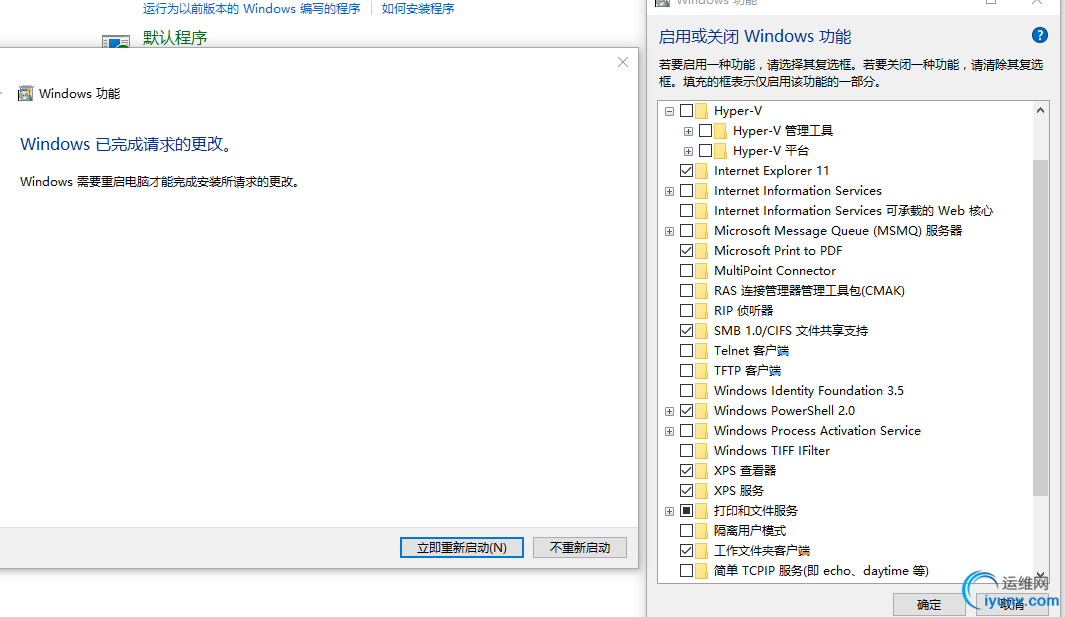The image size is (1065, 617).
Task: Click the XPS 查看器 folder icon
Action: pyautogui.click(x=702, y=470)
